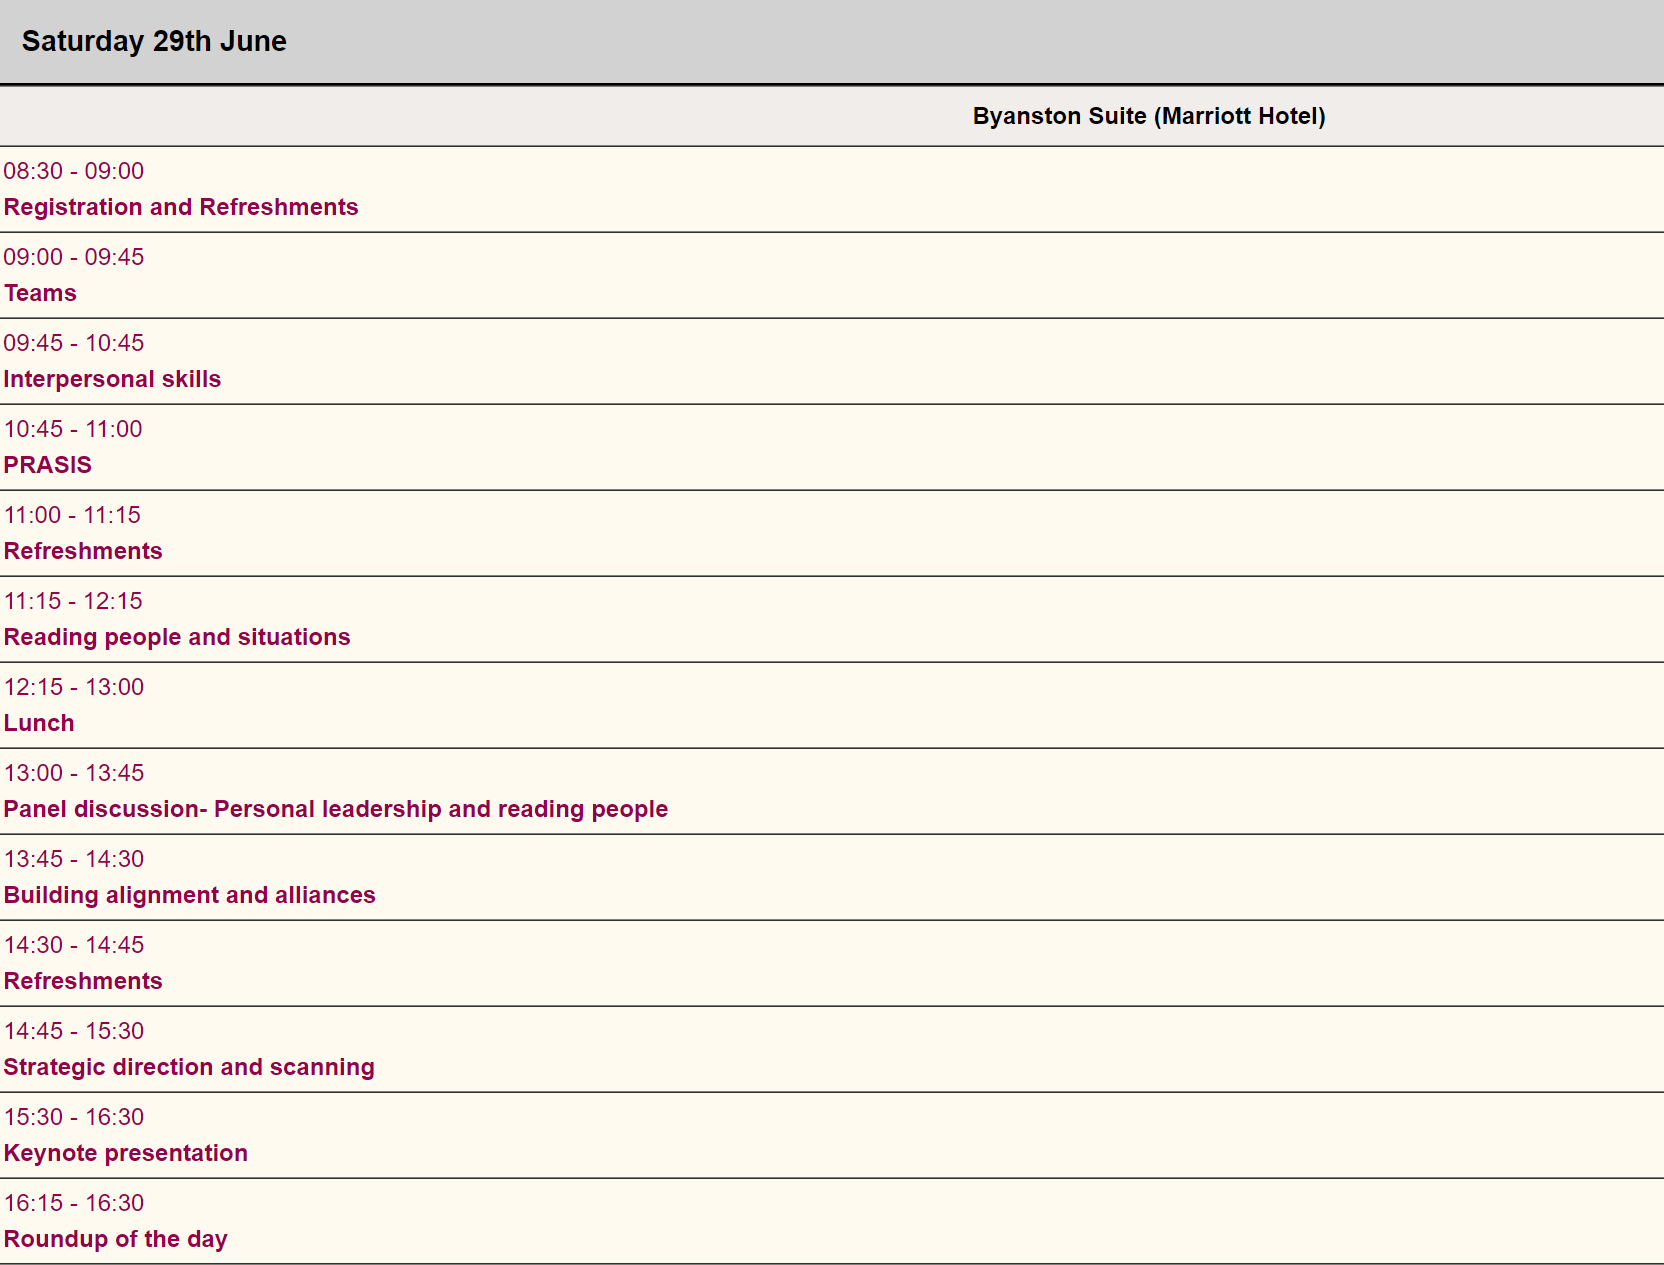Image resolution: width=1664 pixels, height=1265 pixels.
Task: Click Refreshments under the 11:00 - 11:15 slot
Action: [83, 551]
